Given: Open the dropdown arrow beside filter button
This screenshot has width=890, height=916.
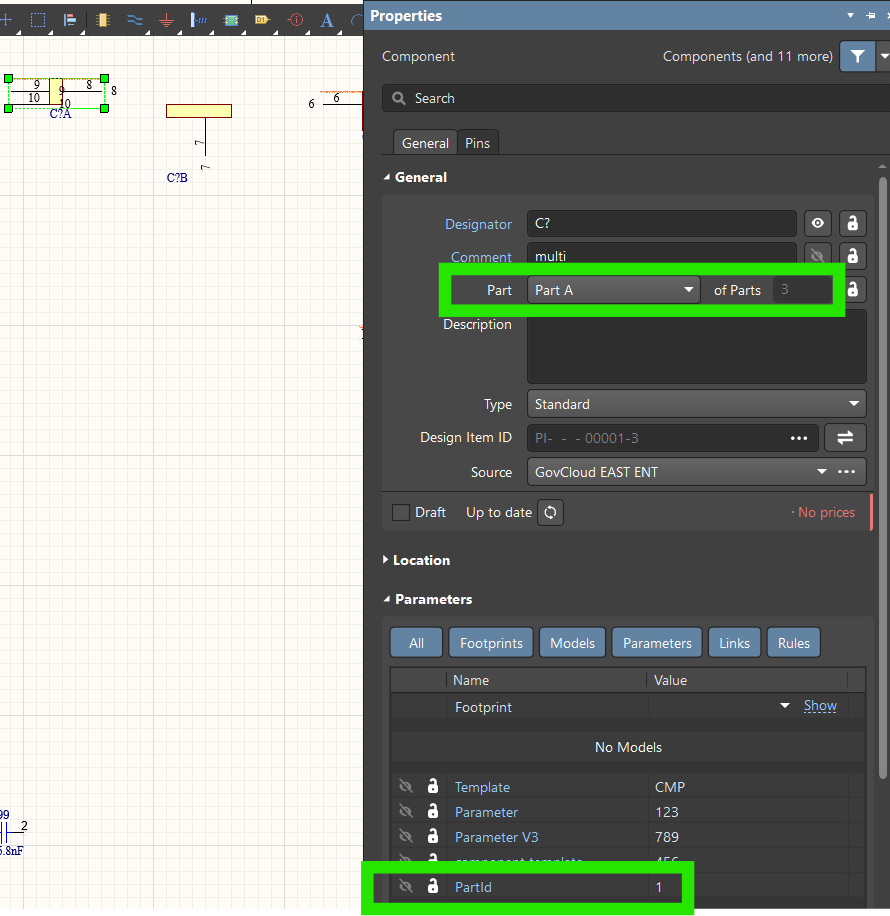Looking at the screenshot, I should [x=883, y=56].
